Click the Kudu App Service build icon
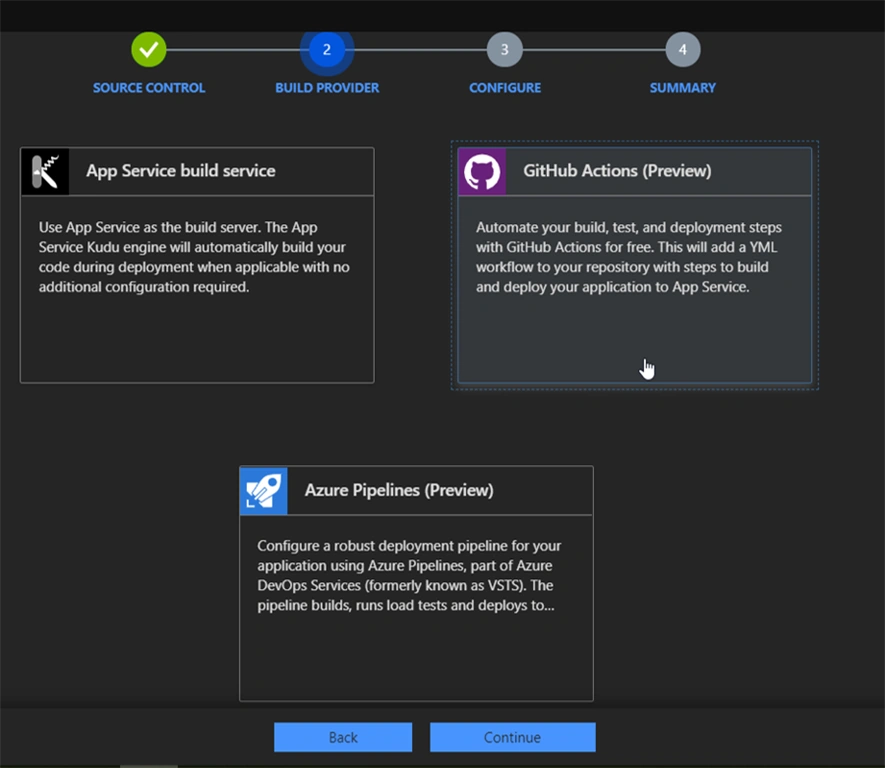 (x=45, y=172)
